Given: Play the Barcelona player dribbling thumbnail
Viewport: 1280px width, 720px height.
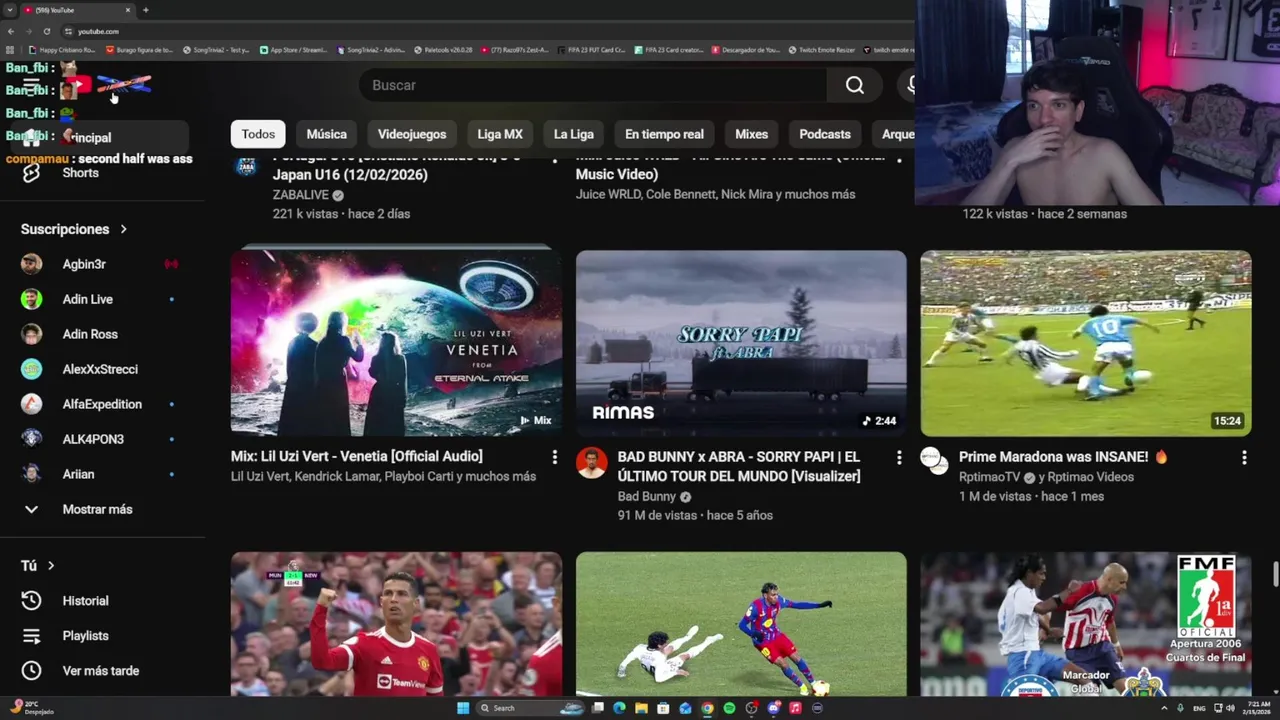Looking at the screenshot, I should (741, 624).
